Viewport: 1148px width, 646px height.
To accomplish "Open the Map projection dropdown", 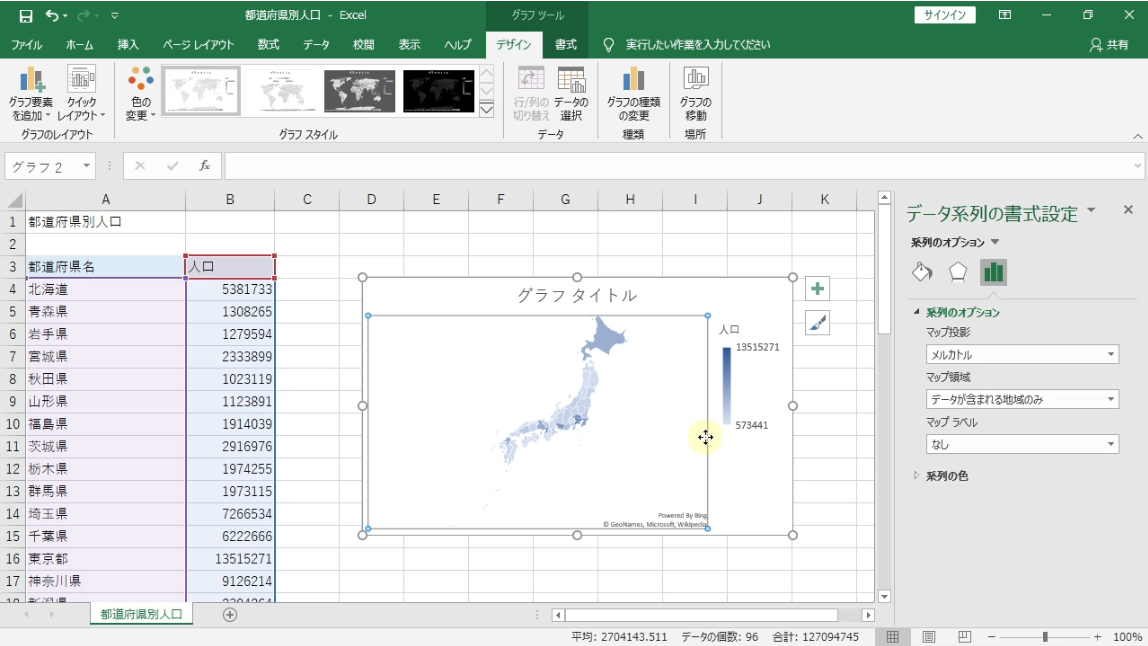I will tap(1021, 355).
